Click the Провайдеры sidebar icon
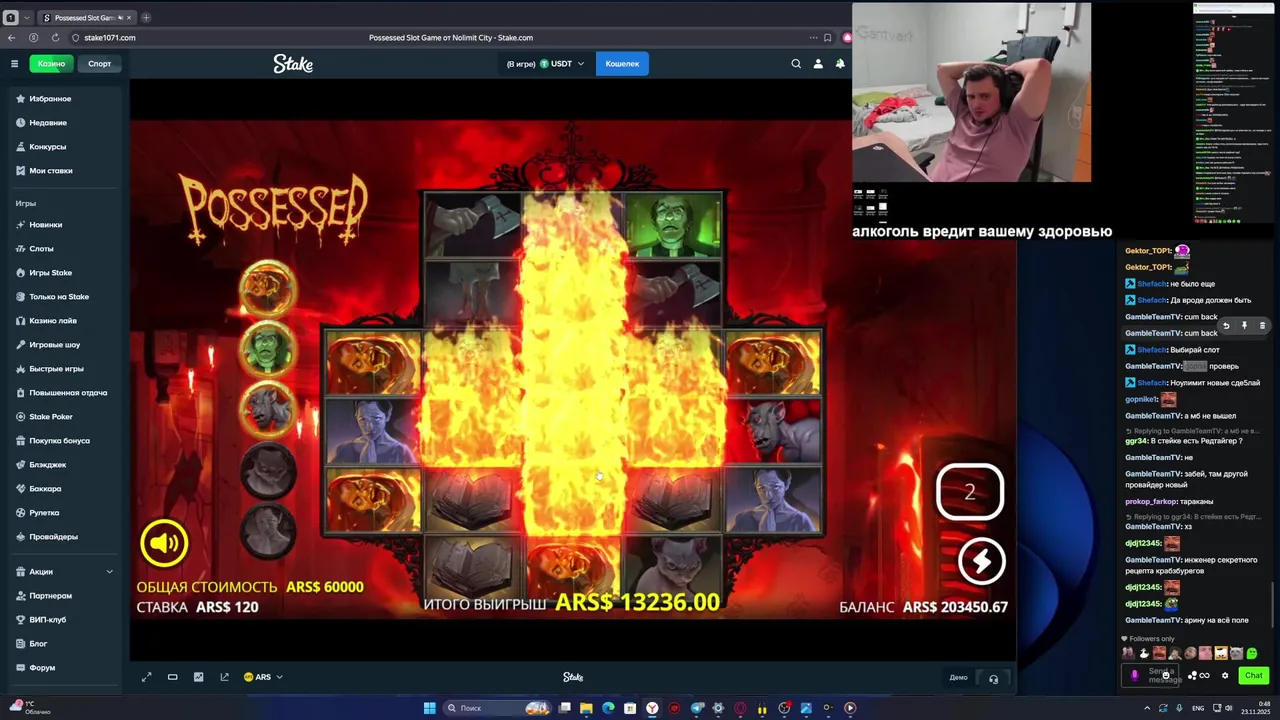Viewport: 1280px width, 720px height. 20,537
